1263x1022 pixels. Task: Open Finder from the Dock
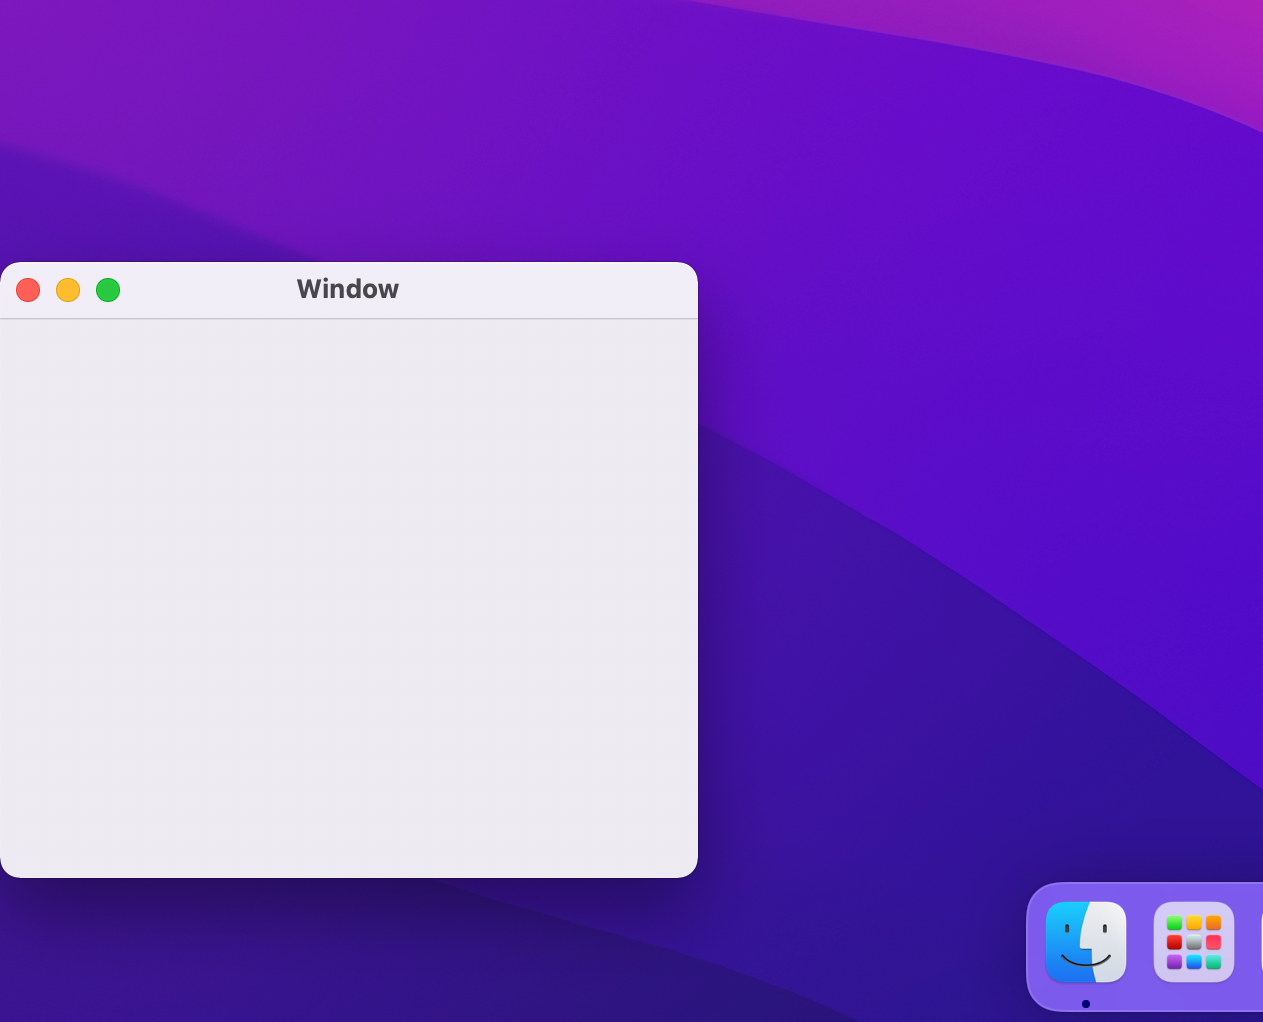1085,942
